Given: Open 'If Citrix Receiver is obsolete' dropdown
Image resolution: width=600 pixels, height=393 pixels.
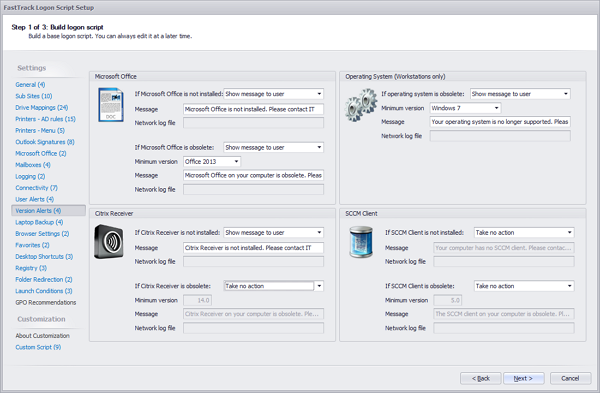Looking at the screenshot, I should (x=273, y=286).
